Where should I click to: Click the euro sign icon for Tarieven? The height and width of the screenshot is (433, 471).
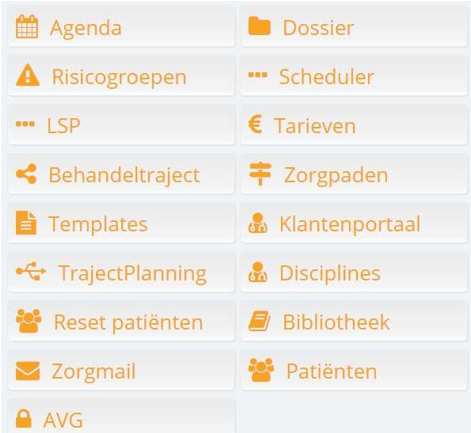point(255,124)
